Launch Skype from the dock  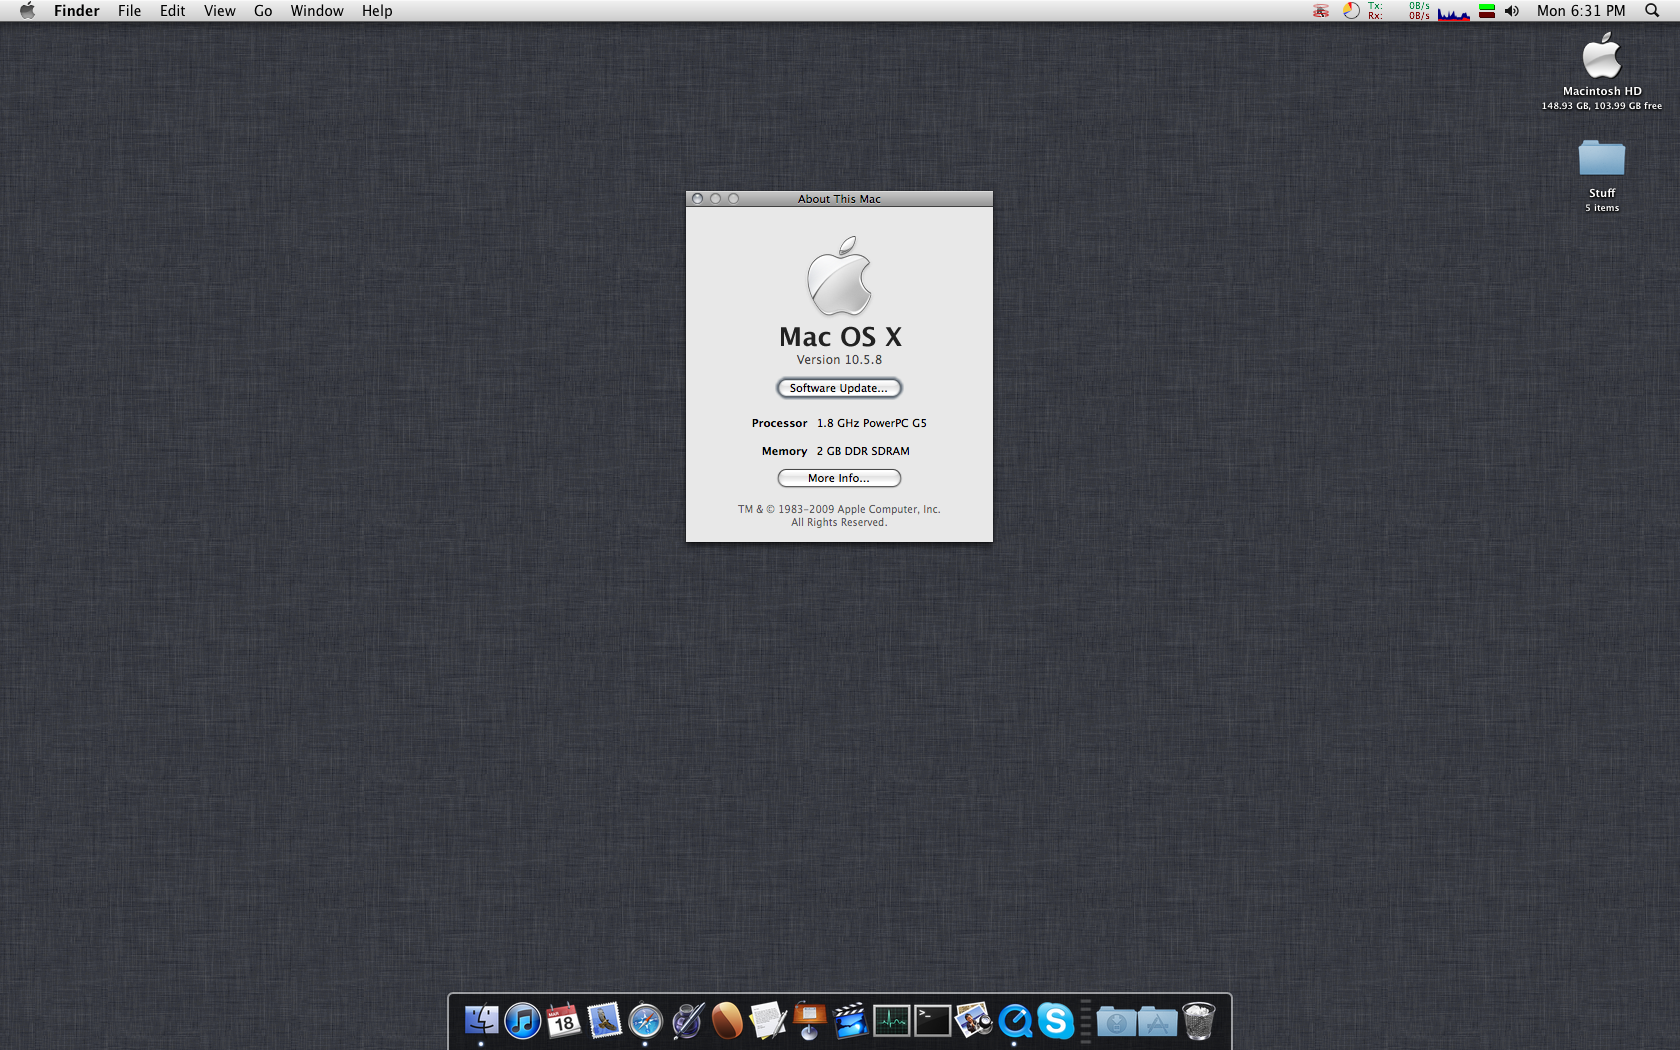pos(1055,1021)
